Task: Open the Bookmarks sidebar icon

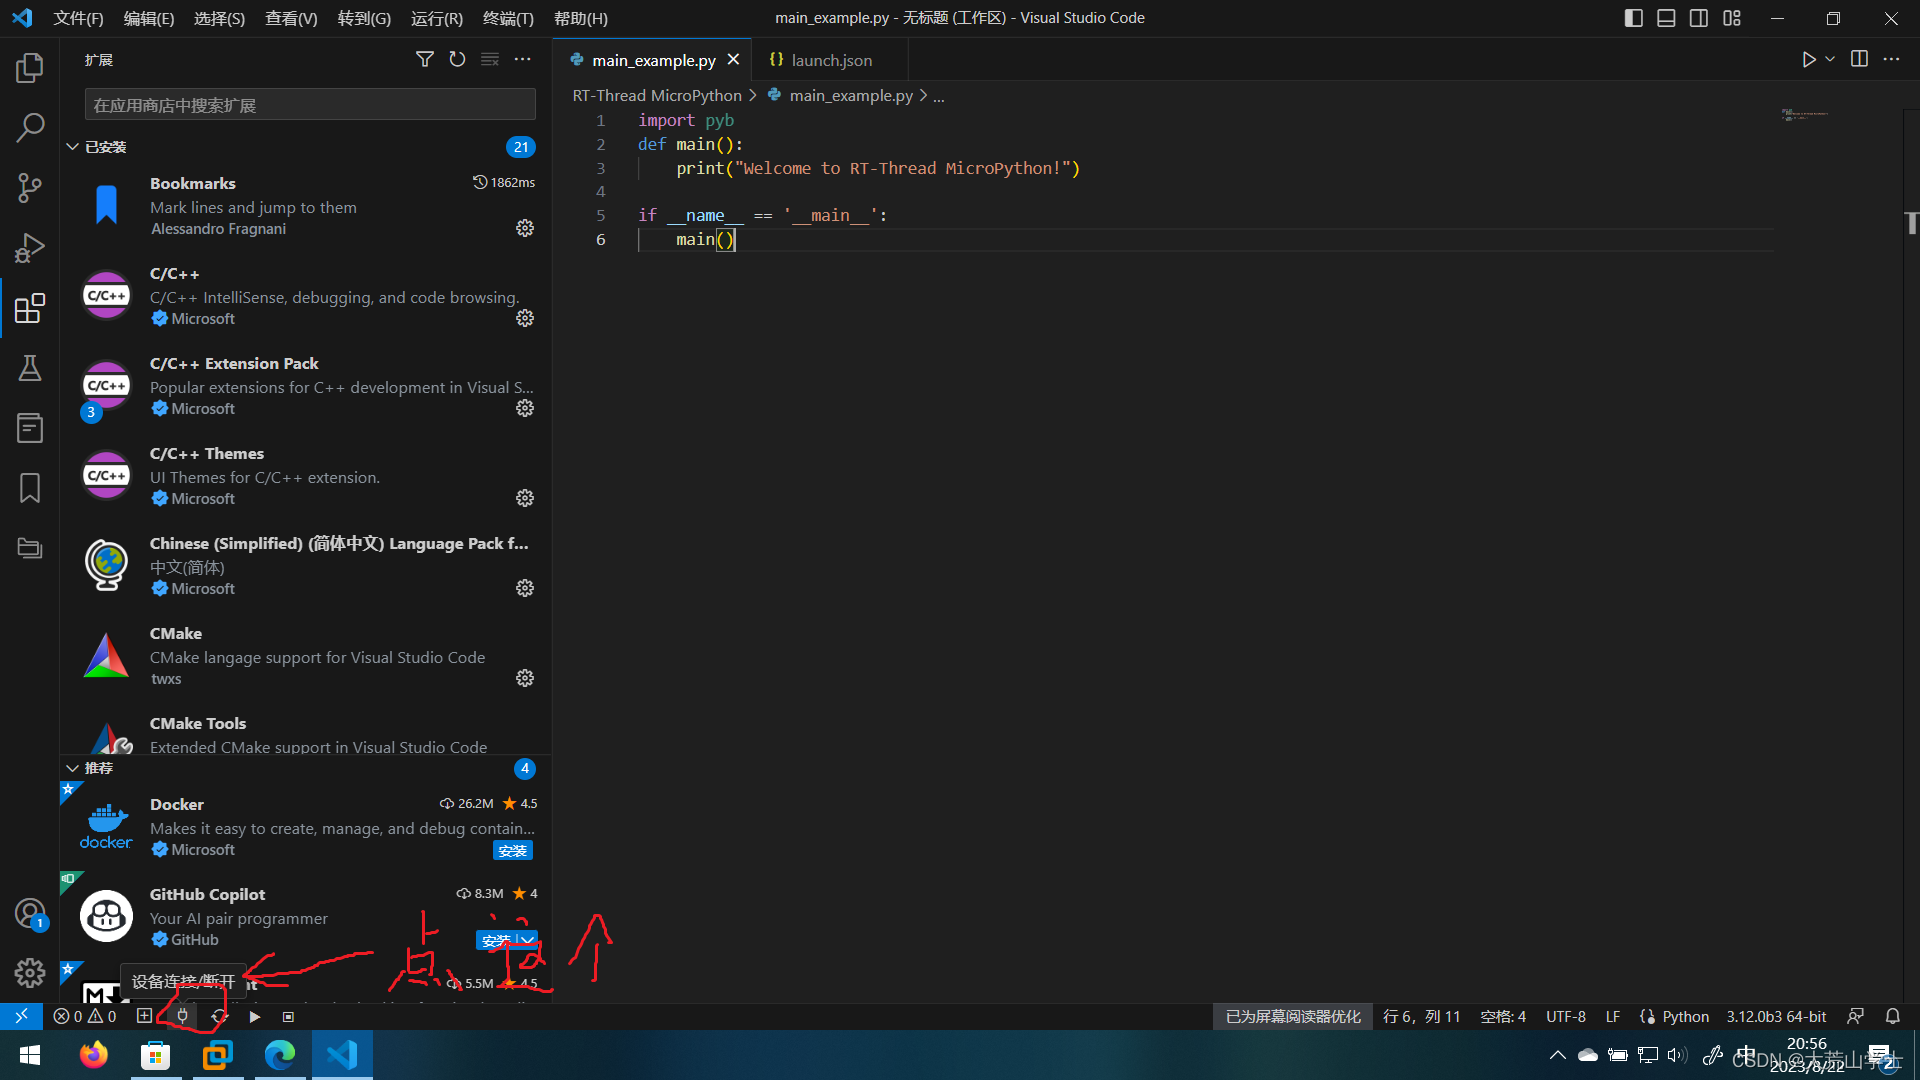Action: [29, 487]
